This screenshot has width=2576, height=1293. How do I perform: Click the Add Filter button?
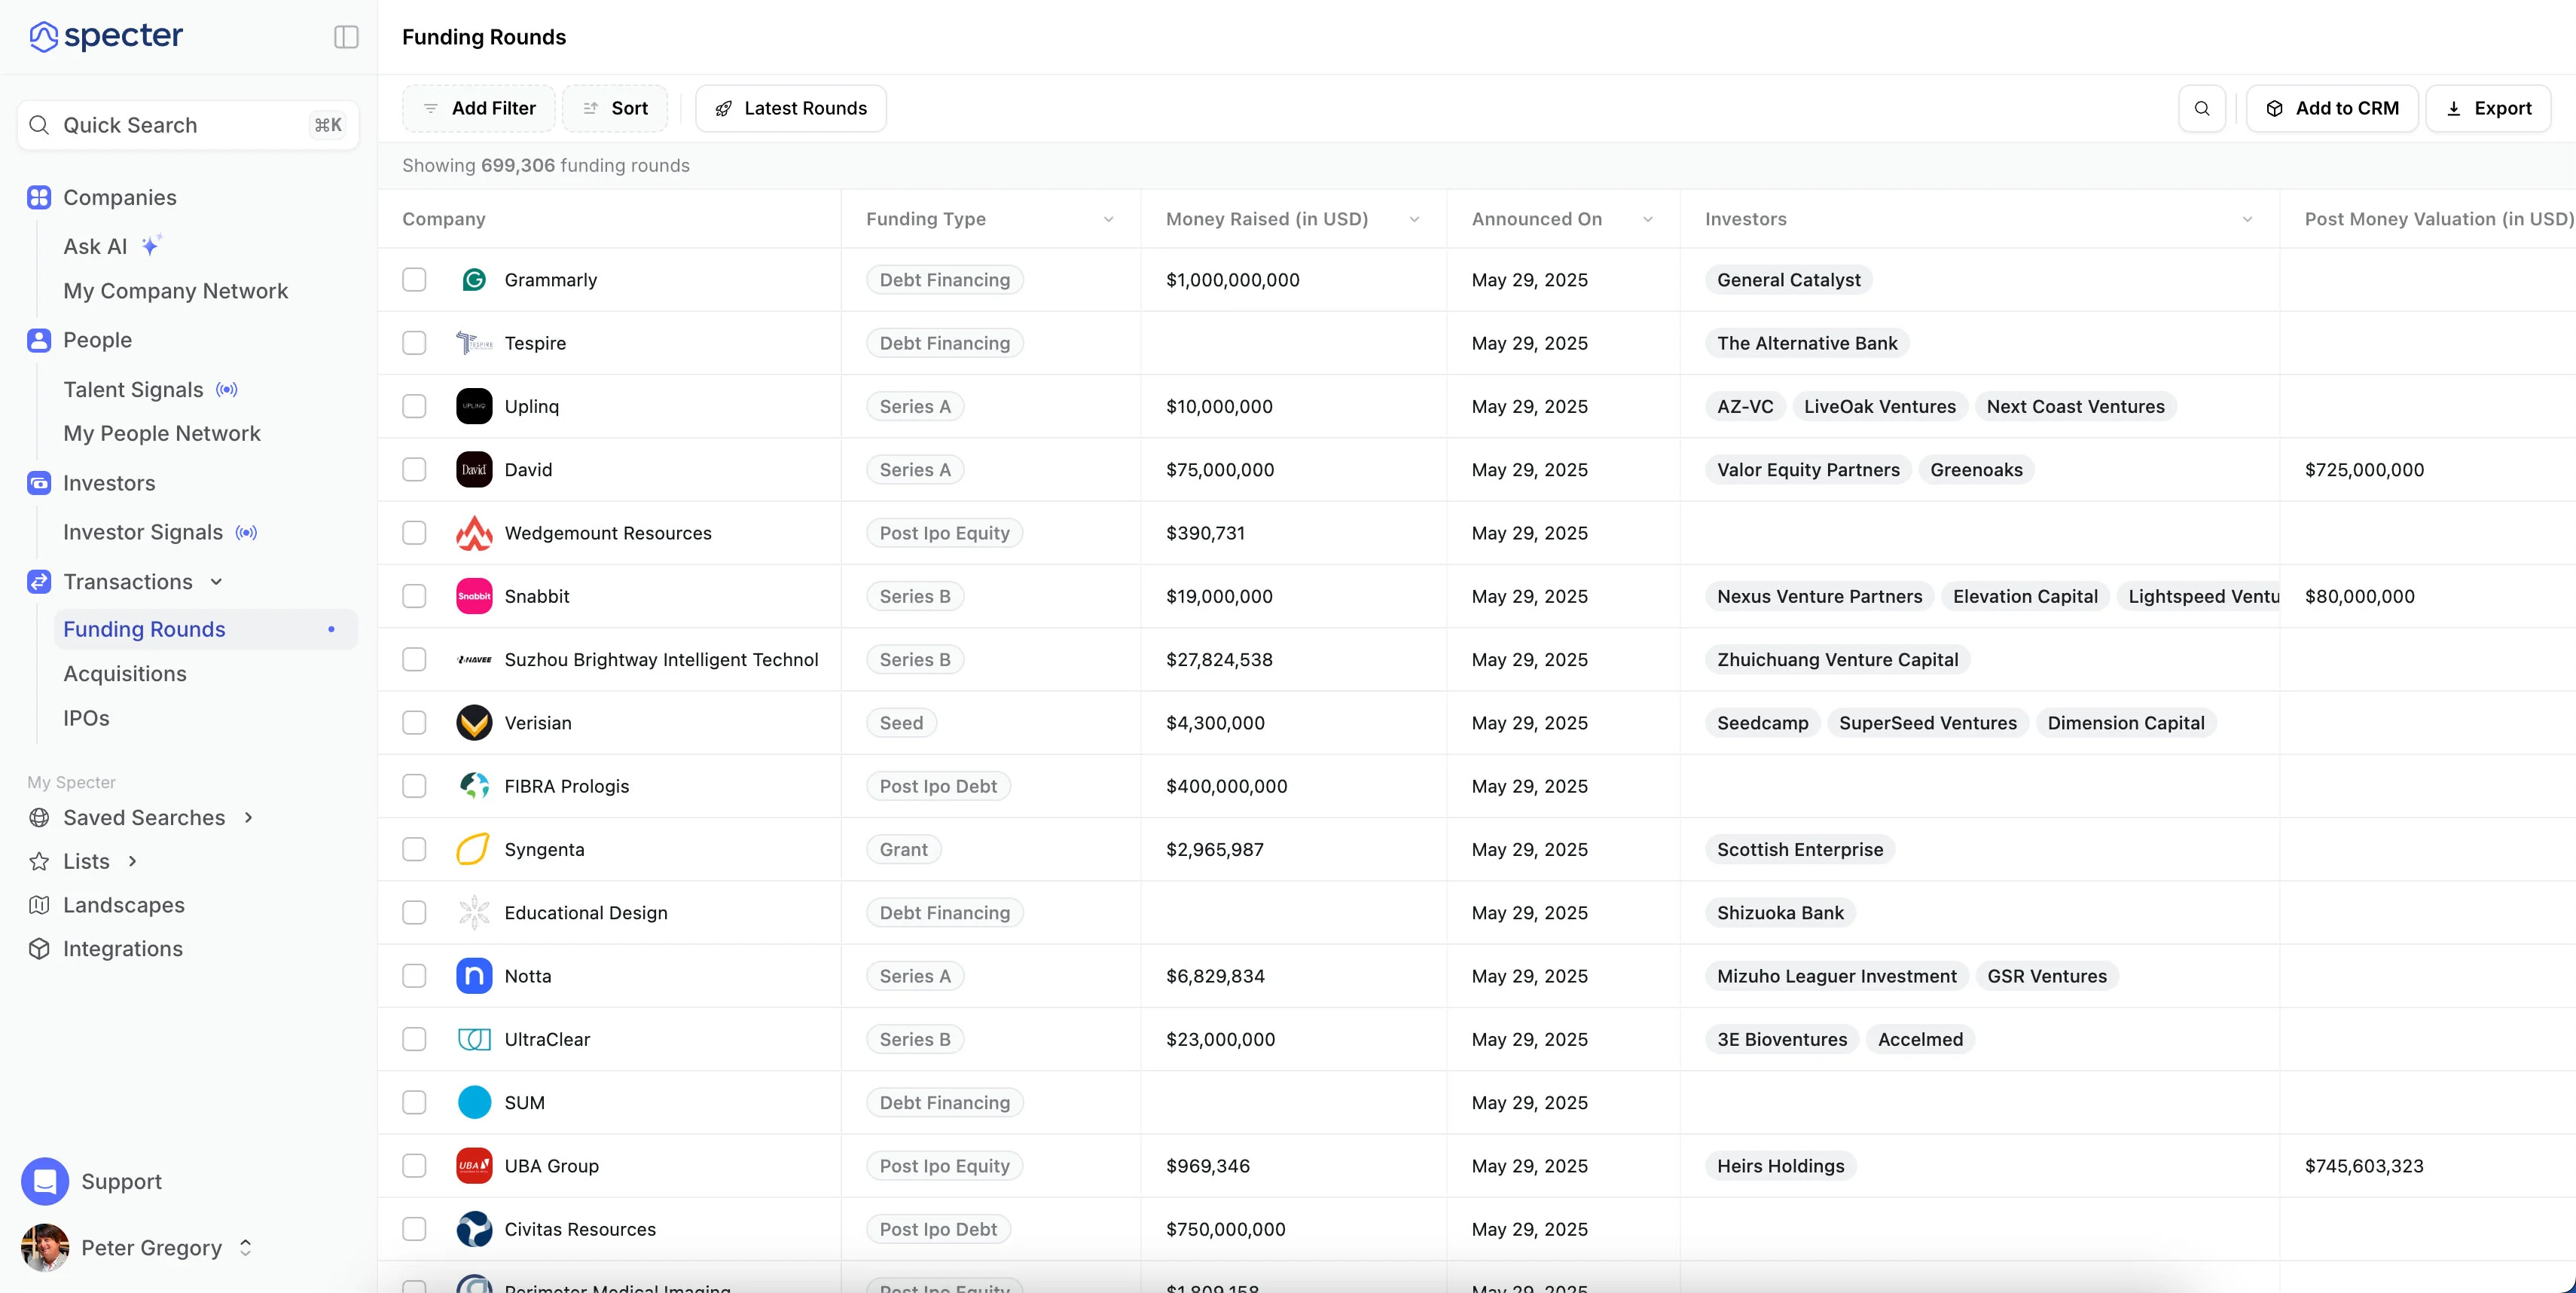(479, 108)
